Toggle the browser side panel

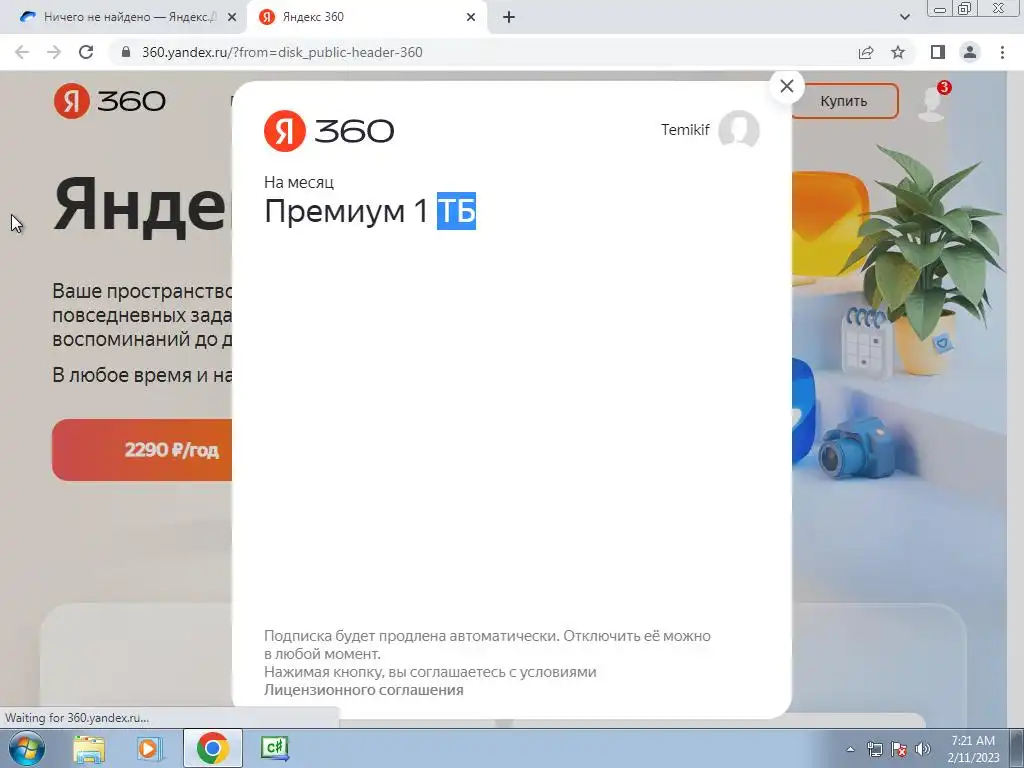click(938, 52)
